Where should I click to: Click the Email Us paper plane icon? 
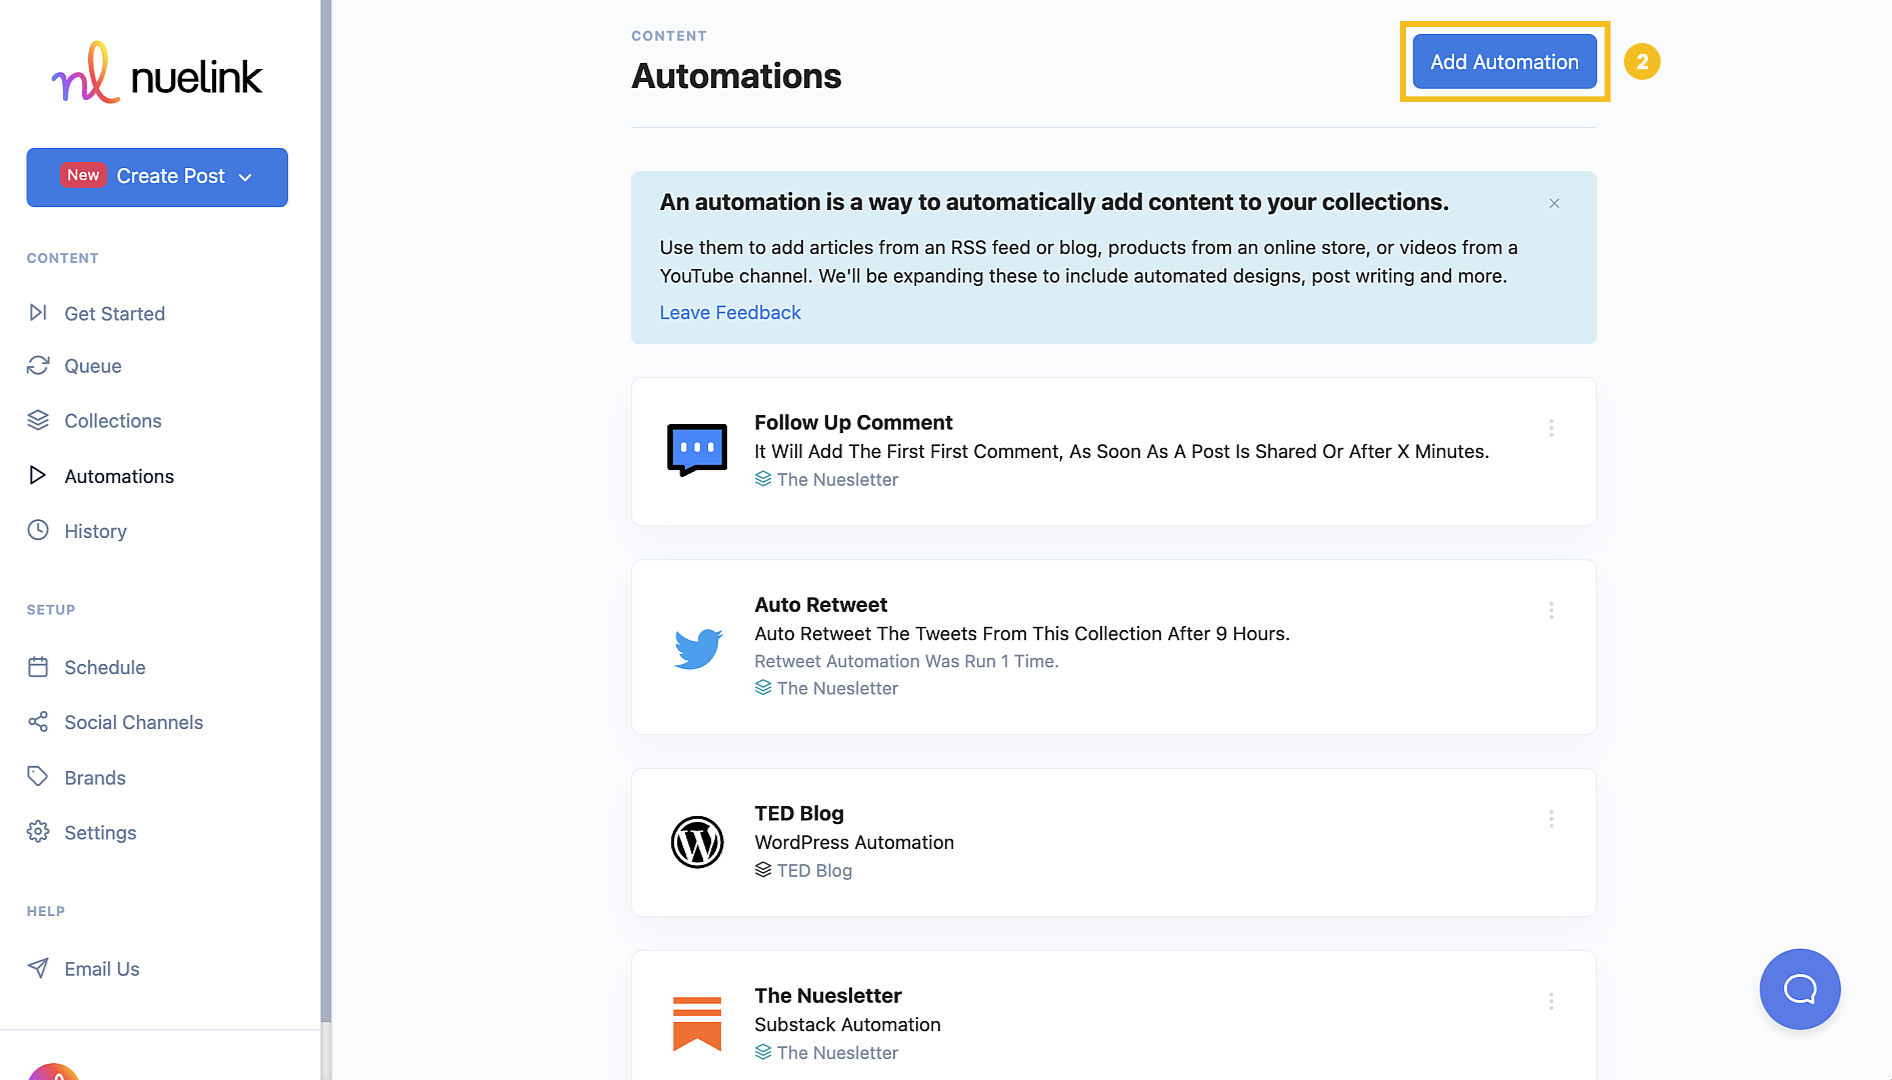pos(38,967)
